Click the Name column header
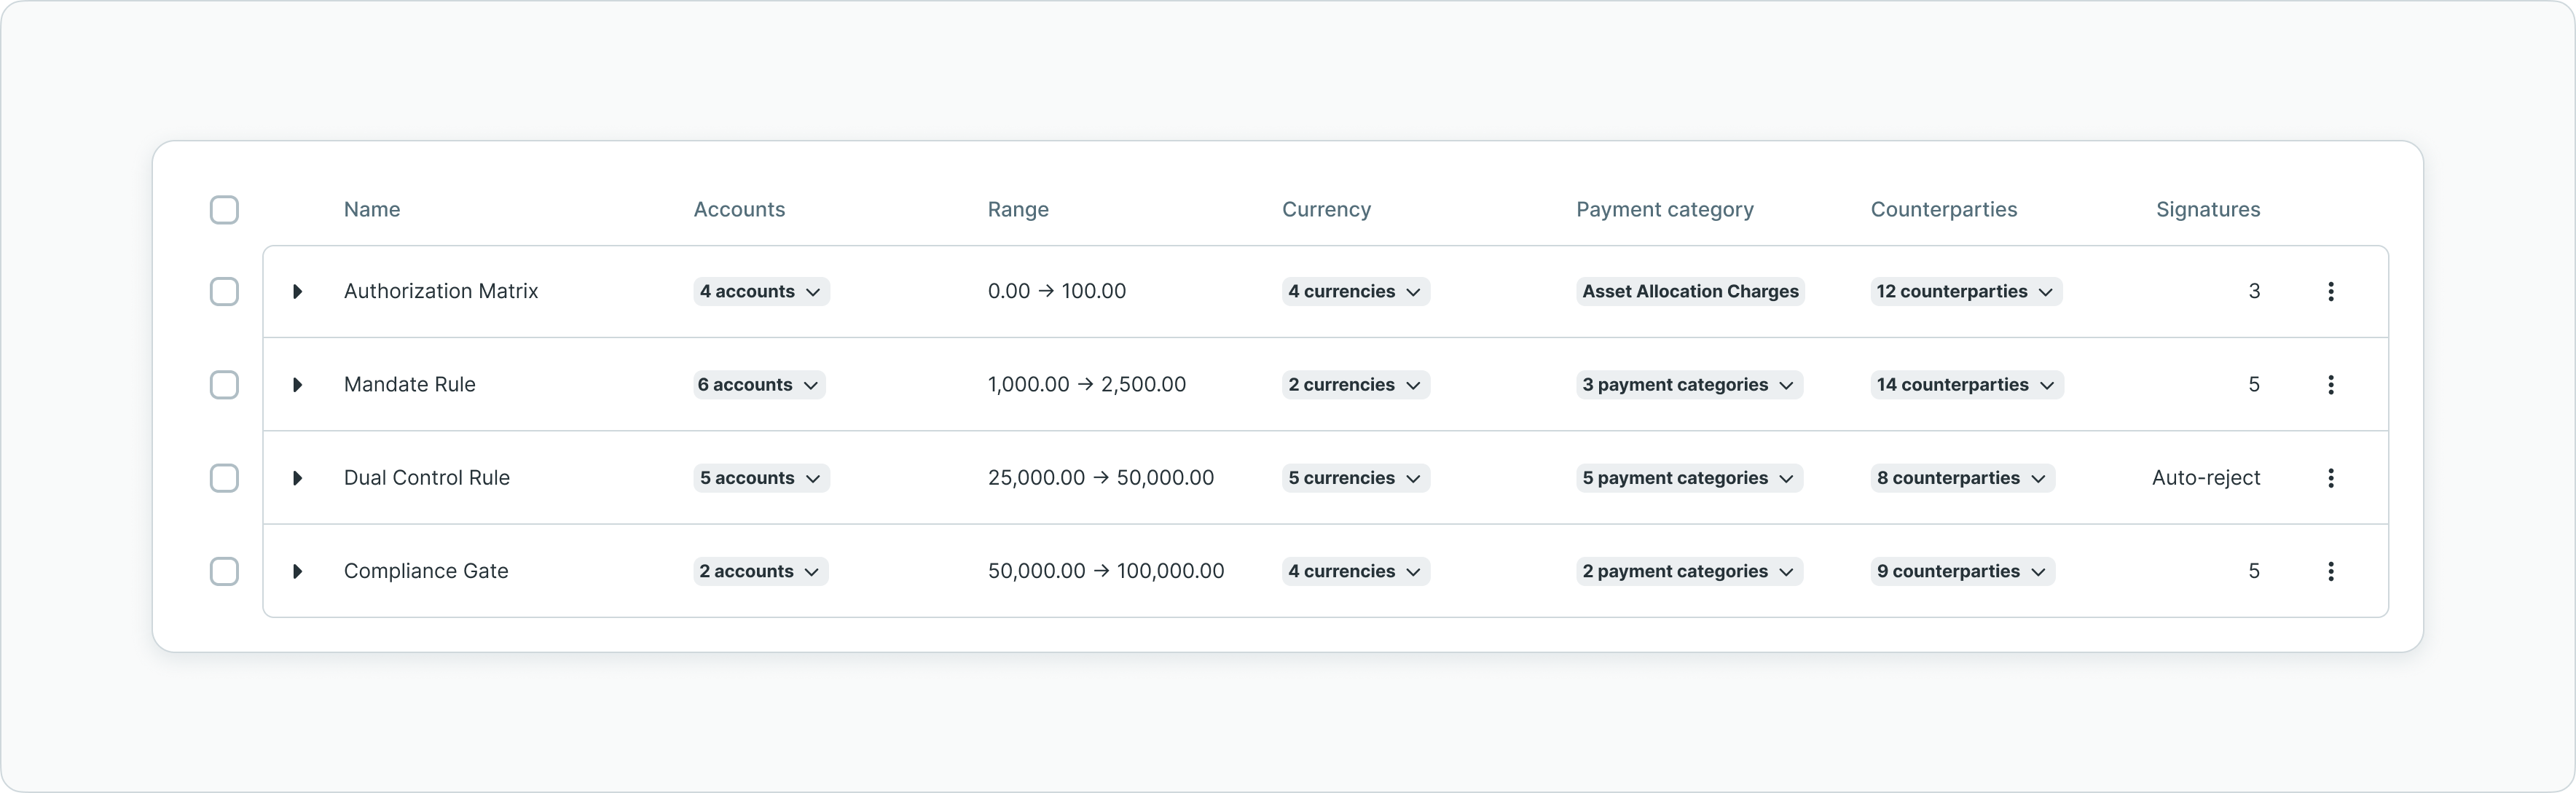Screen dimensions: 2576x793 (372, 210)
